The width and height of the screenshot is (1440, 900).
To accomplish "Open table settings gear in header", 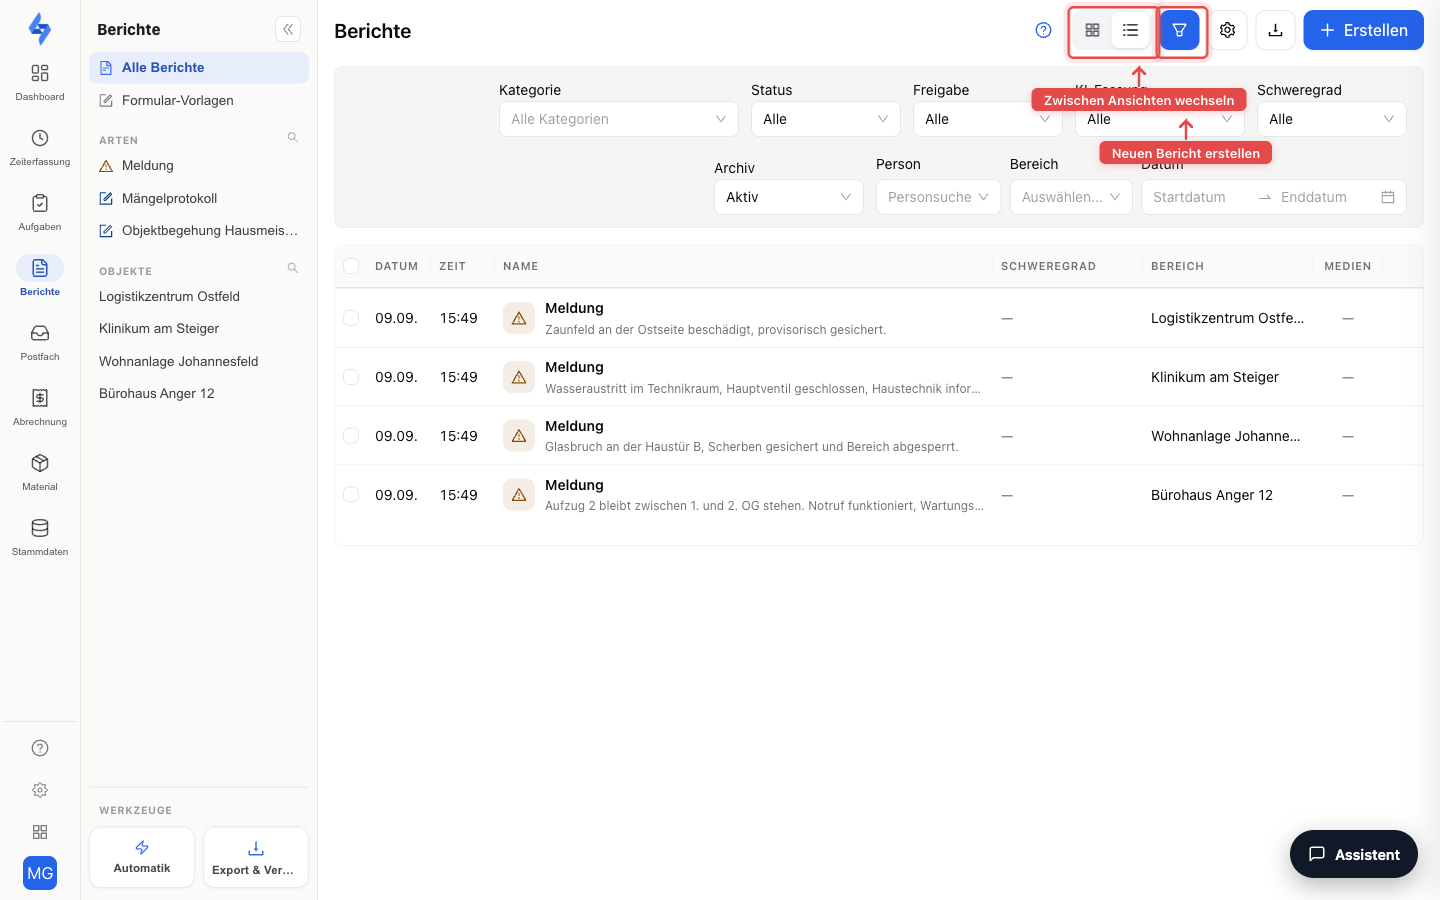I will [x=1227, y=30].
